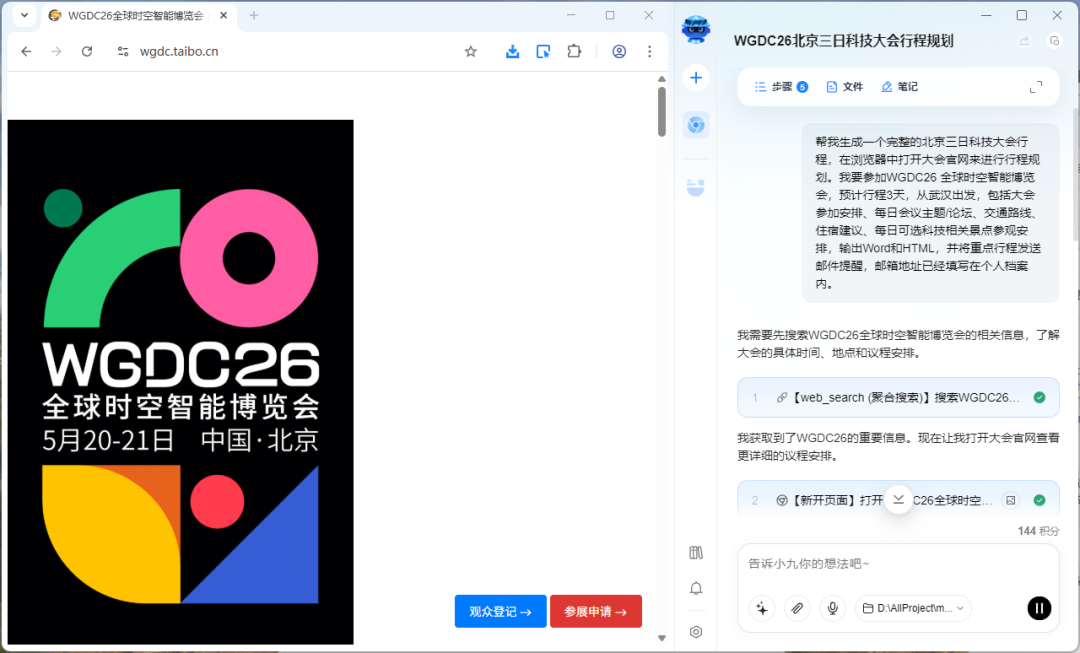Click sparkle enhance icon below input
The width and height of the screenshot is (1080, 653).
coord(762,608)
